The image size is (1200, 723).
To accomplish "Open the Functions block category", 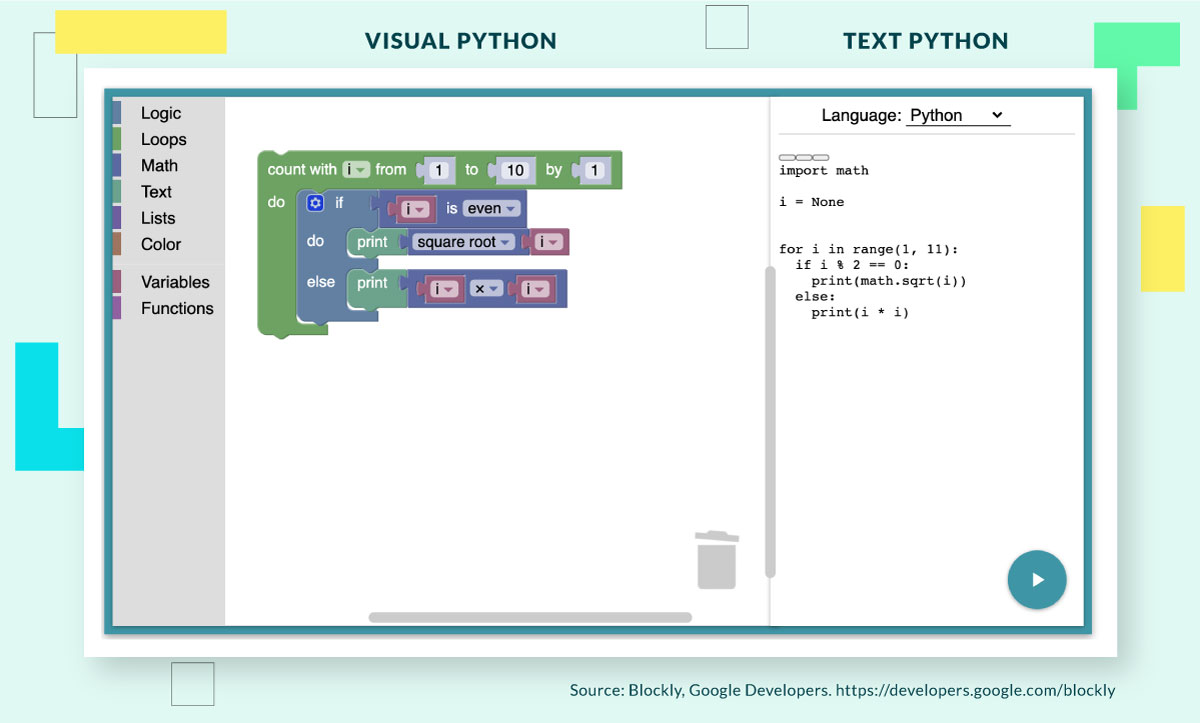I will pyautogui.click(x=177, y=308).
